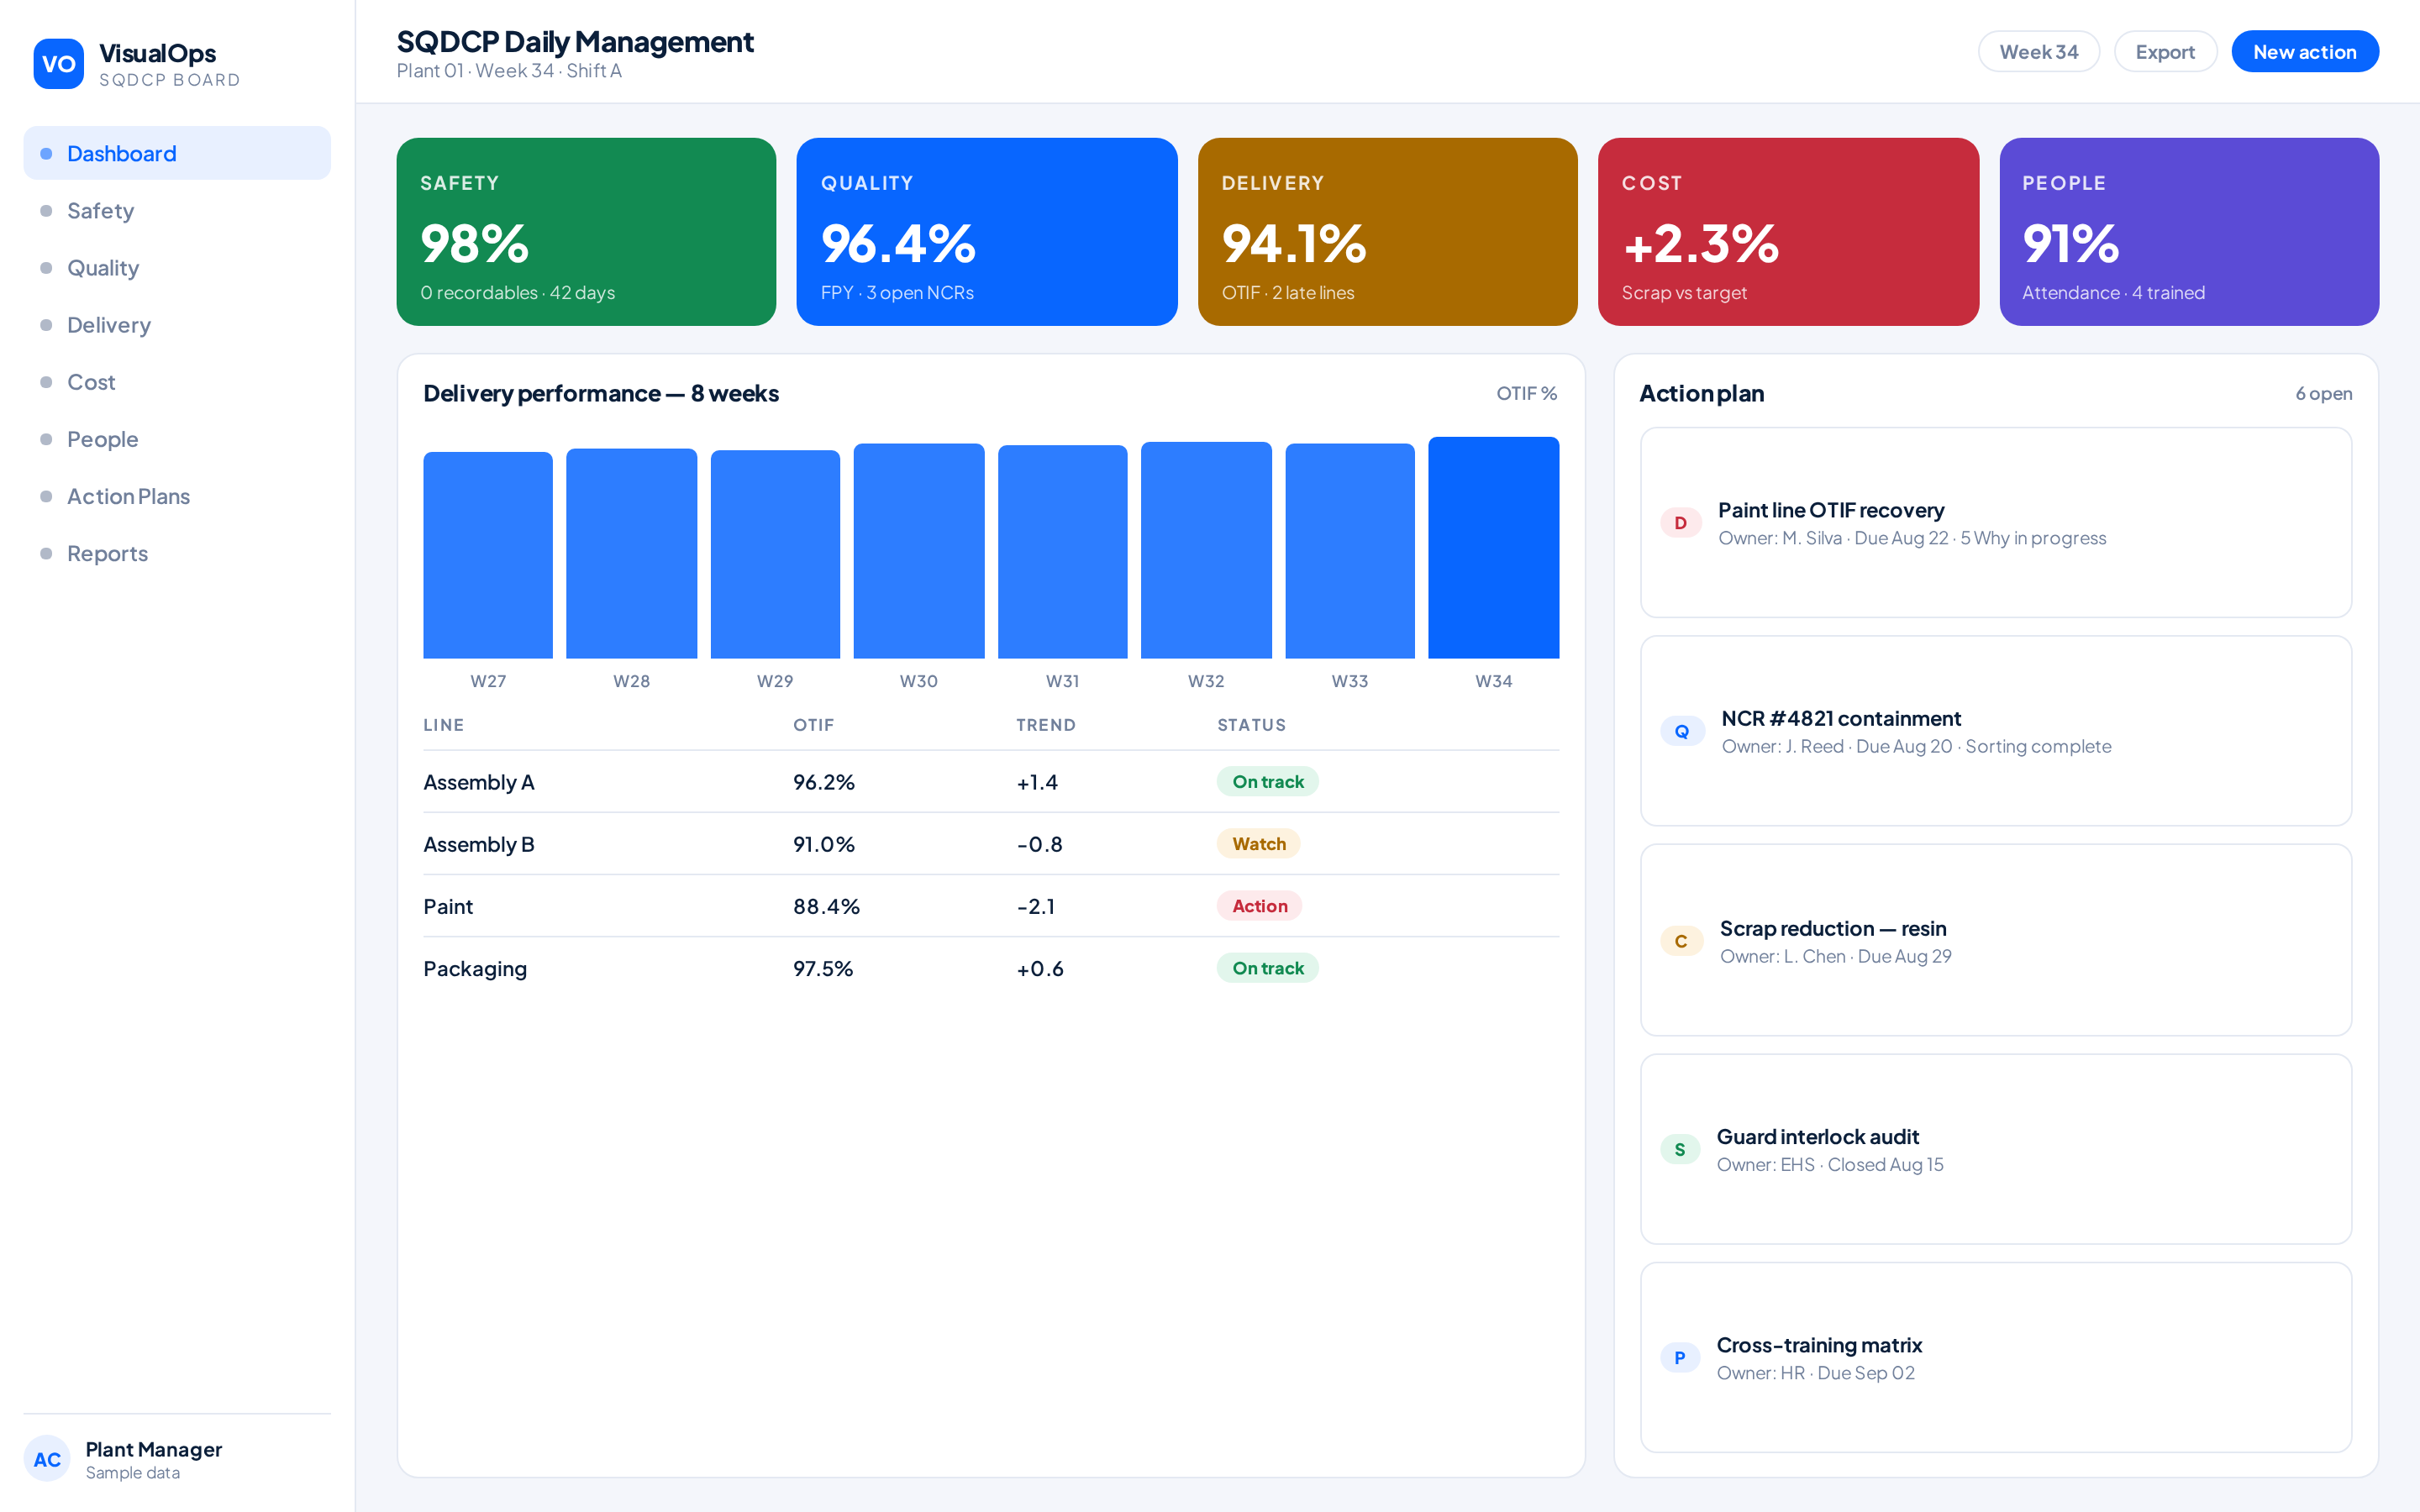Viewport: 2420px width, 1512px height.
Task: Create a New action
Action: pos(2304,52)
